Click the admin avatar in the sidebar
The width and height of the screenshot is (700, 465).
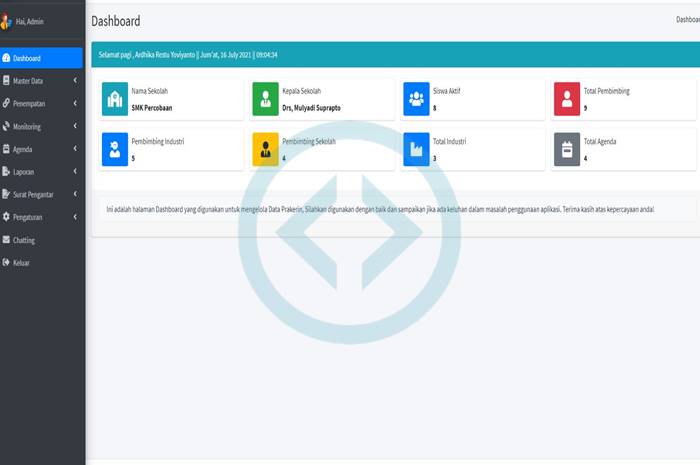pos(7,21)
